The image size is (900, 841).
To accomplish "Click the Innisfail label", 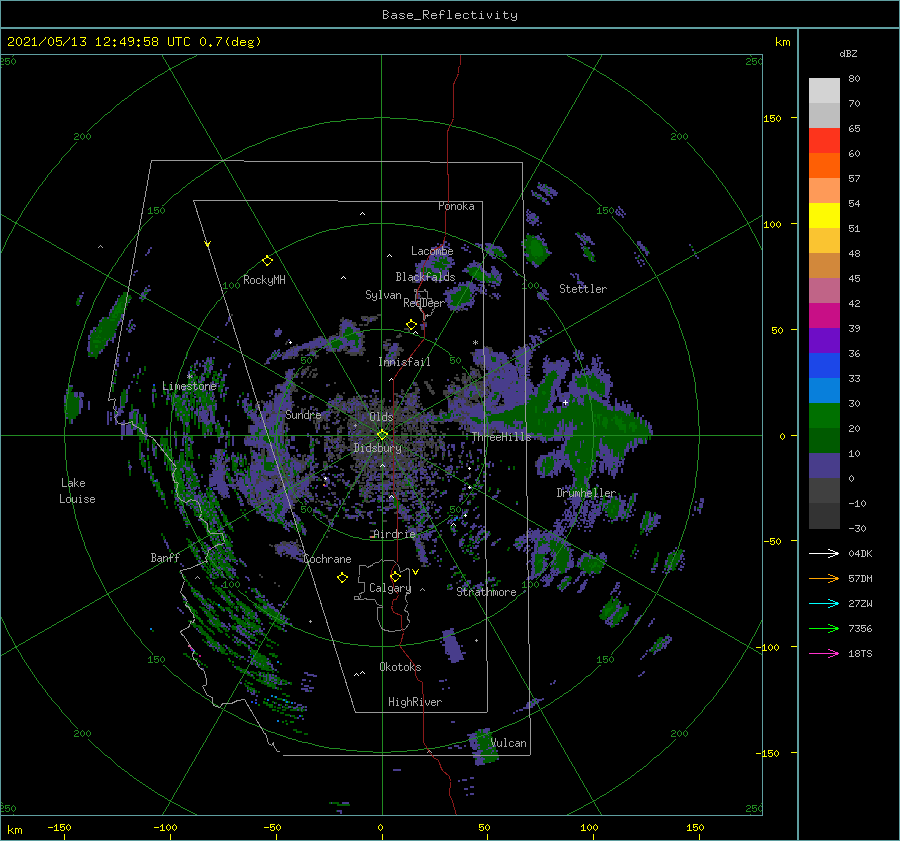I will point(404,362).
